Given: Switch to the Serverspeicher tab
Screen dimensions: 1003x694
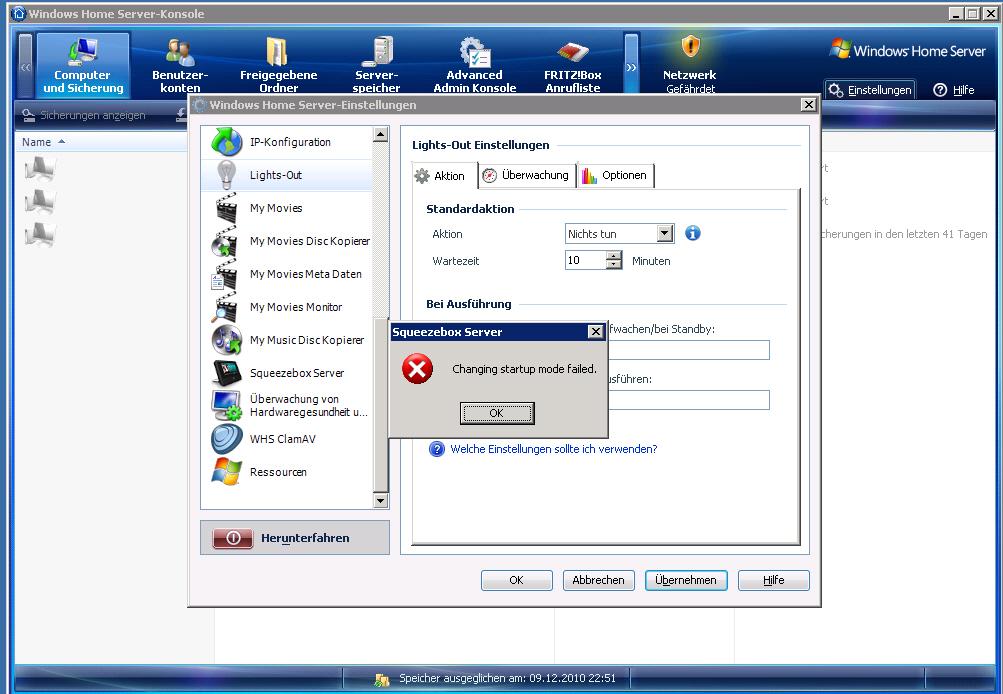Looking at the screenshot, I should point(376,65).
